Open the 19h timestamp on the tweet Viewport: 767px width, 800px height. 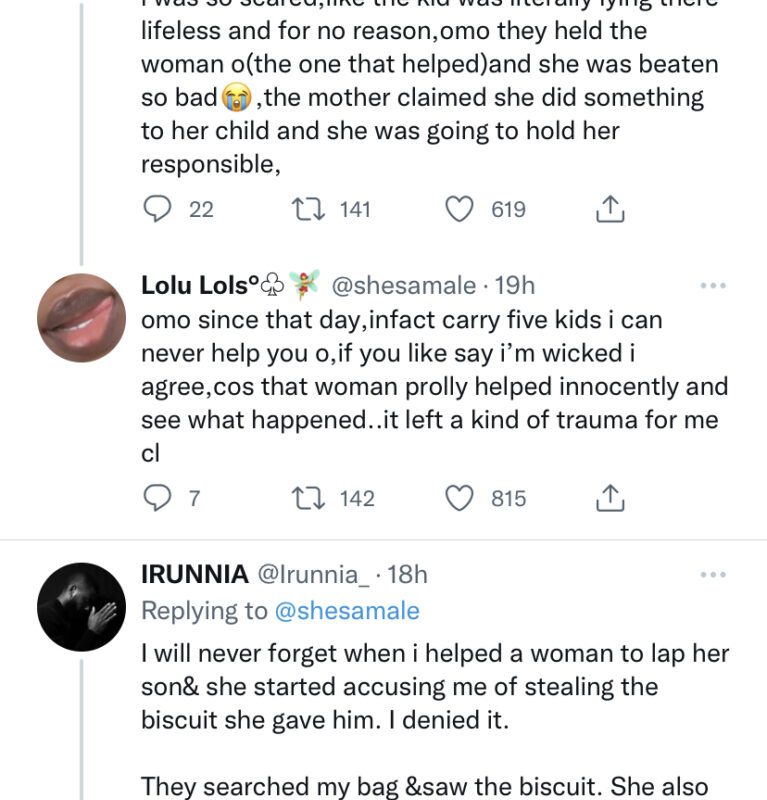[515, 286]
